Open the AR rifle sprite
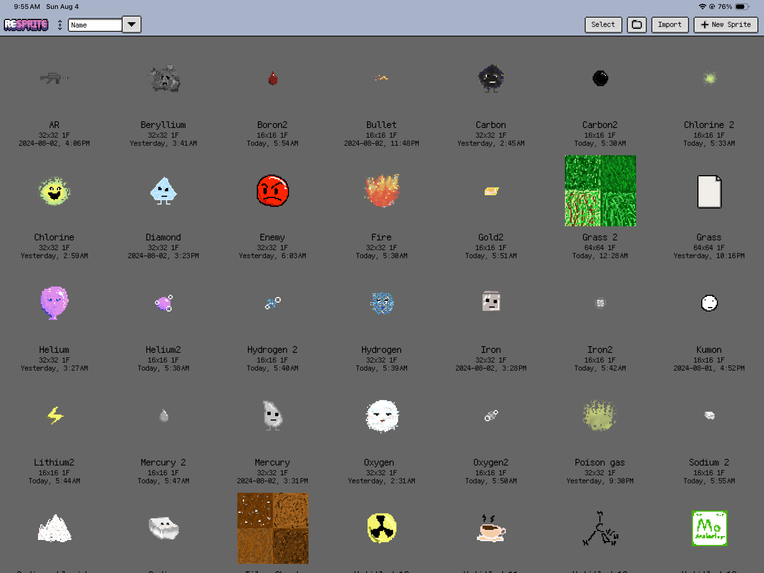 (54, 78)
